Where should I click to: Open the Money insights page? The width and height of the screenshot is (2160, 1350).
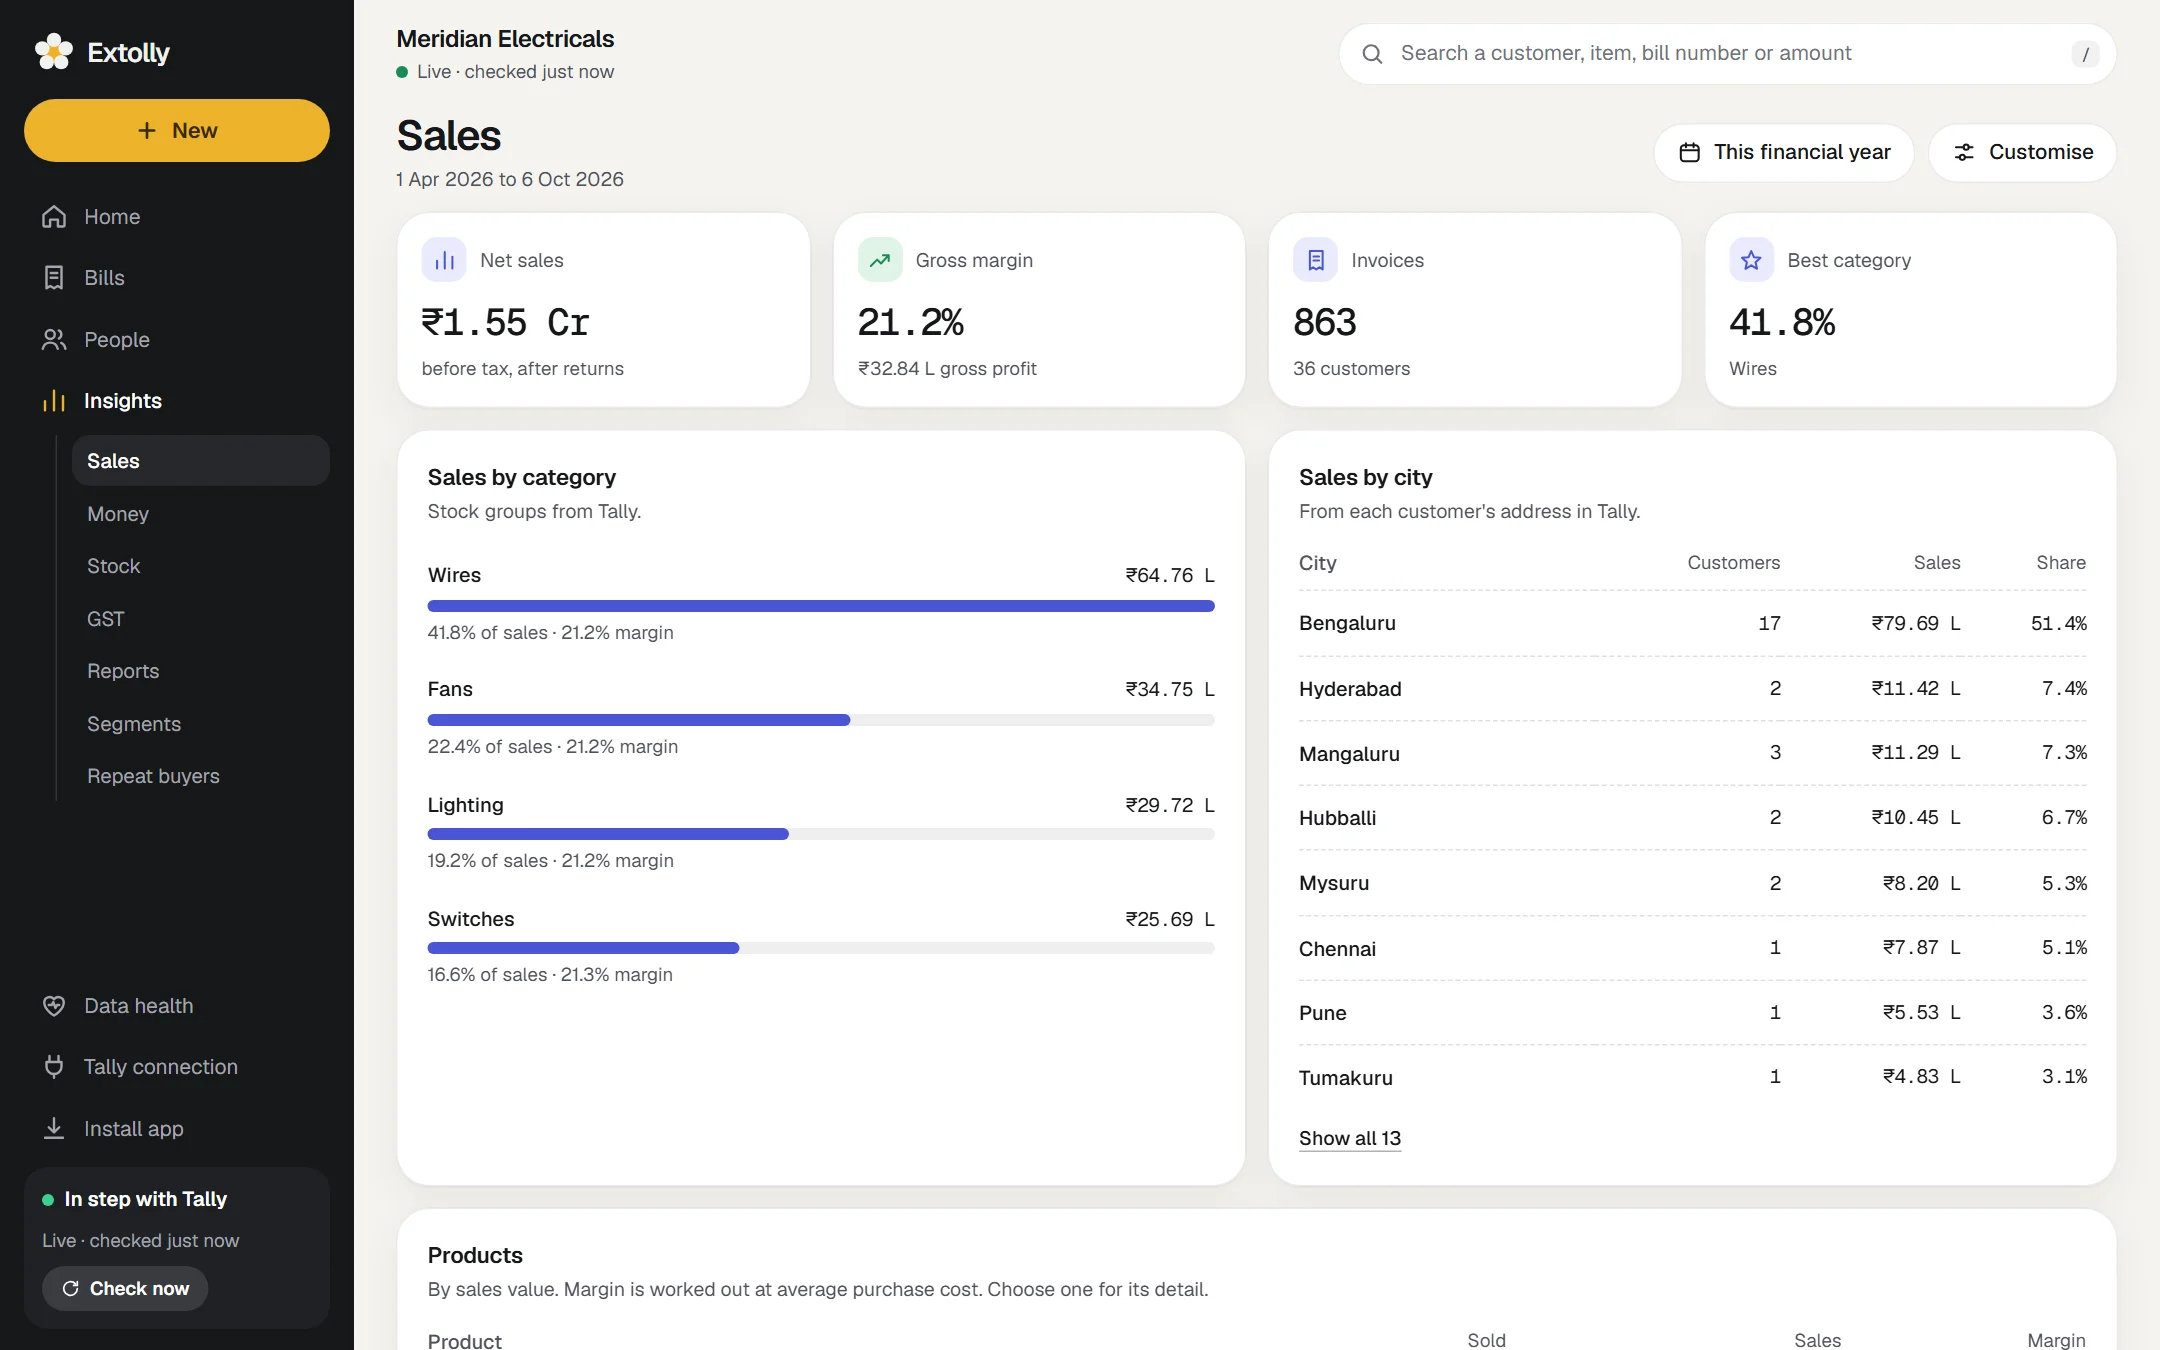point(201,514)
